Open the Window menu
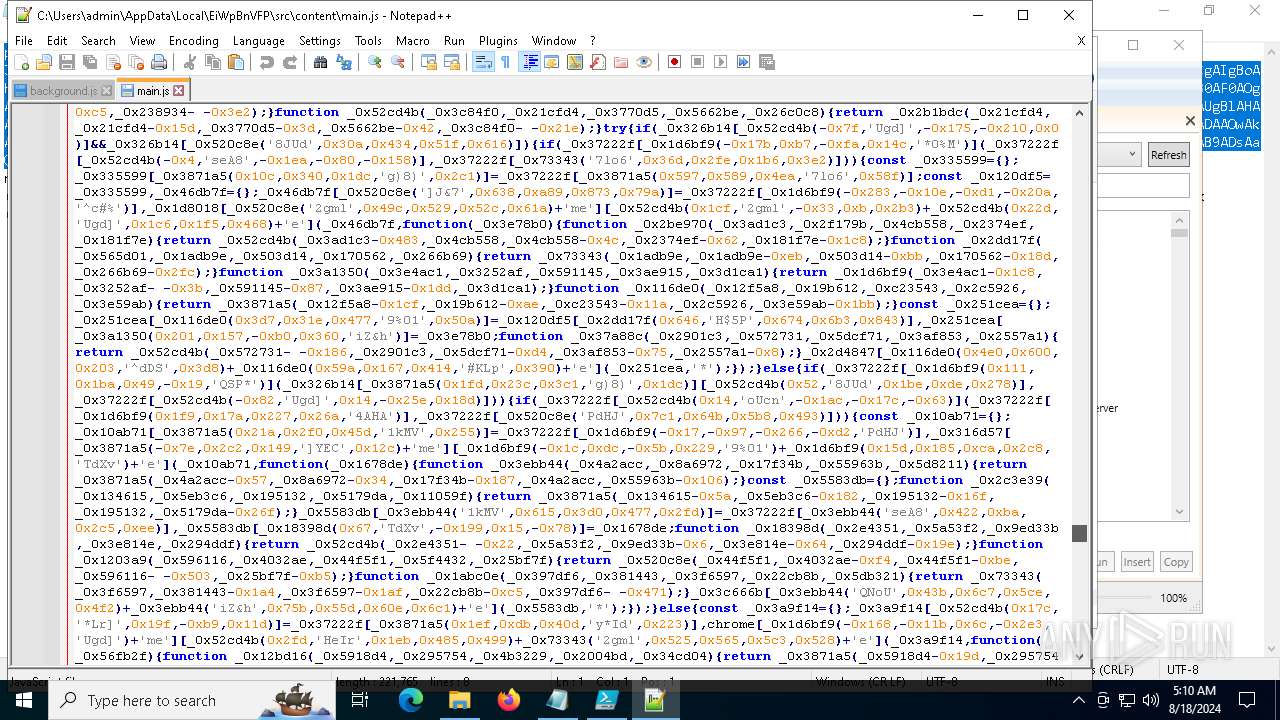Image resolution: width=1280 pixels, height=720 pixels. (554, 41)
